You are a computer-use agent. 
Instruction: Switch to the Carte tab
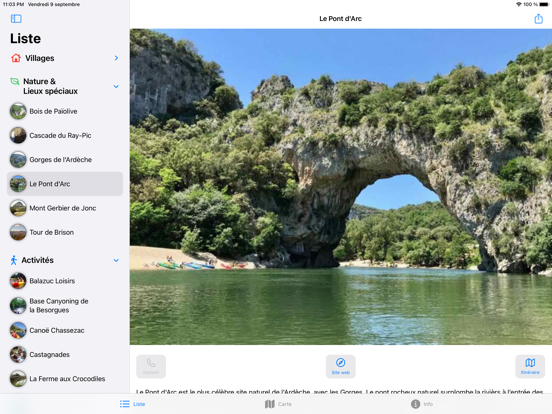tap(278, 404)
